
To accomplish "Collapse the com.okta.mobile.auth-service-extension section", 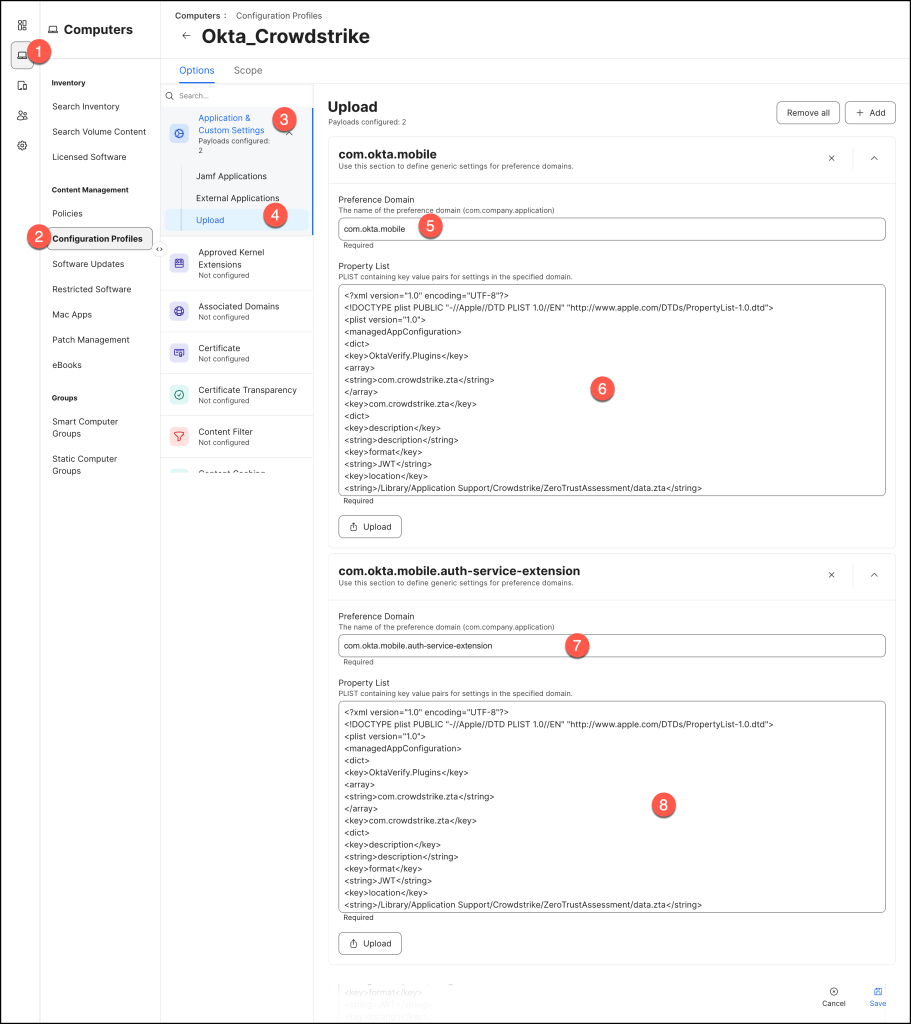I will [x=874, y=575].
